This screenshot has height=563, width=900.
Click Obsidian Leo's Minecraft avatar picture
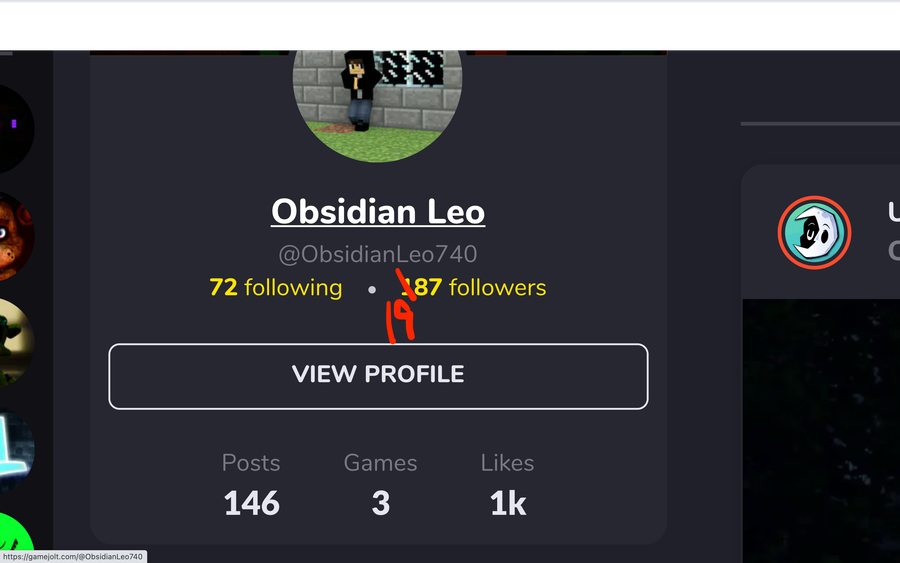click(378, 106)
